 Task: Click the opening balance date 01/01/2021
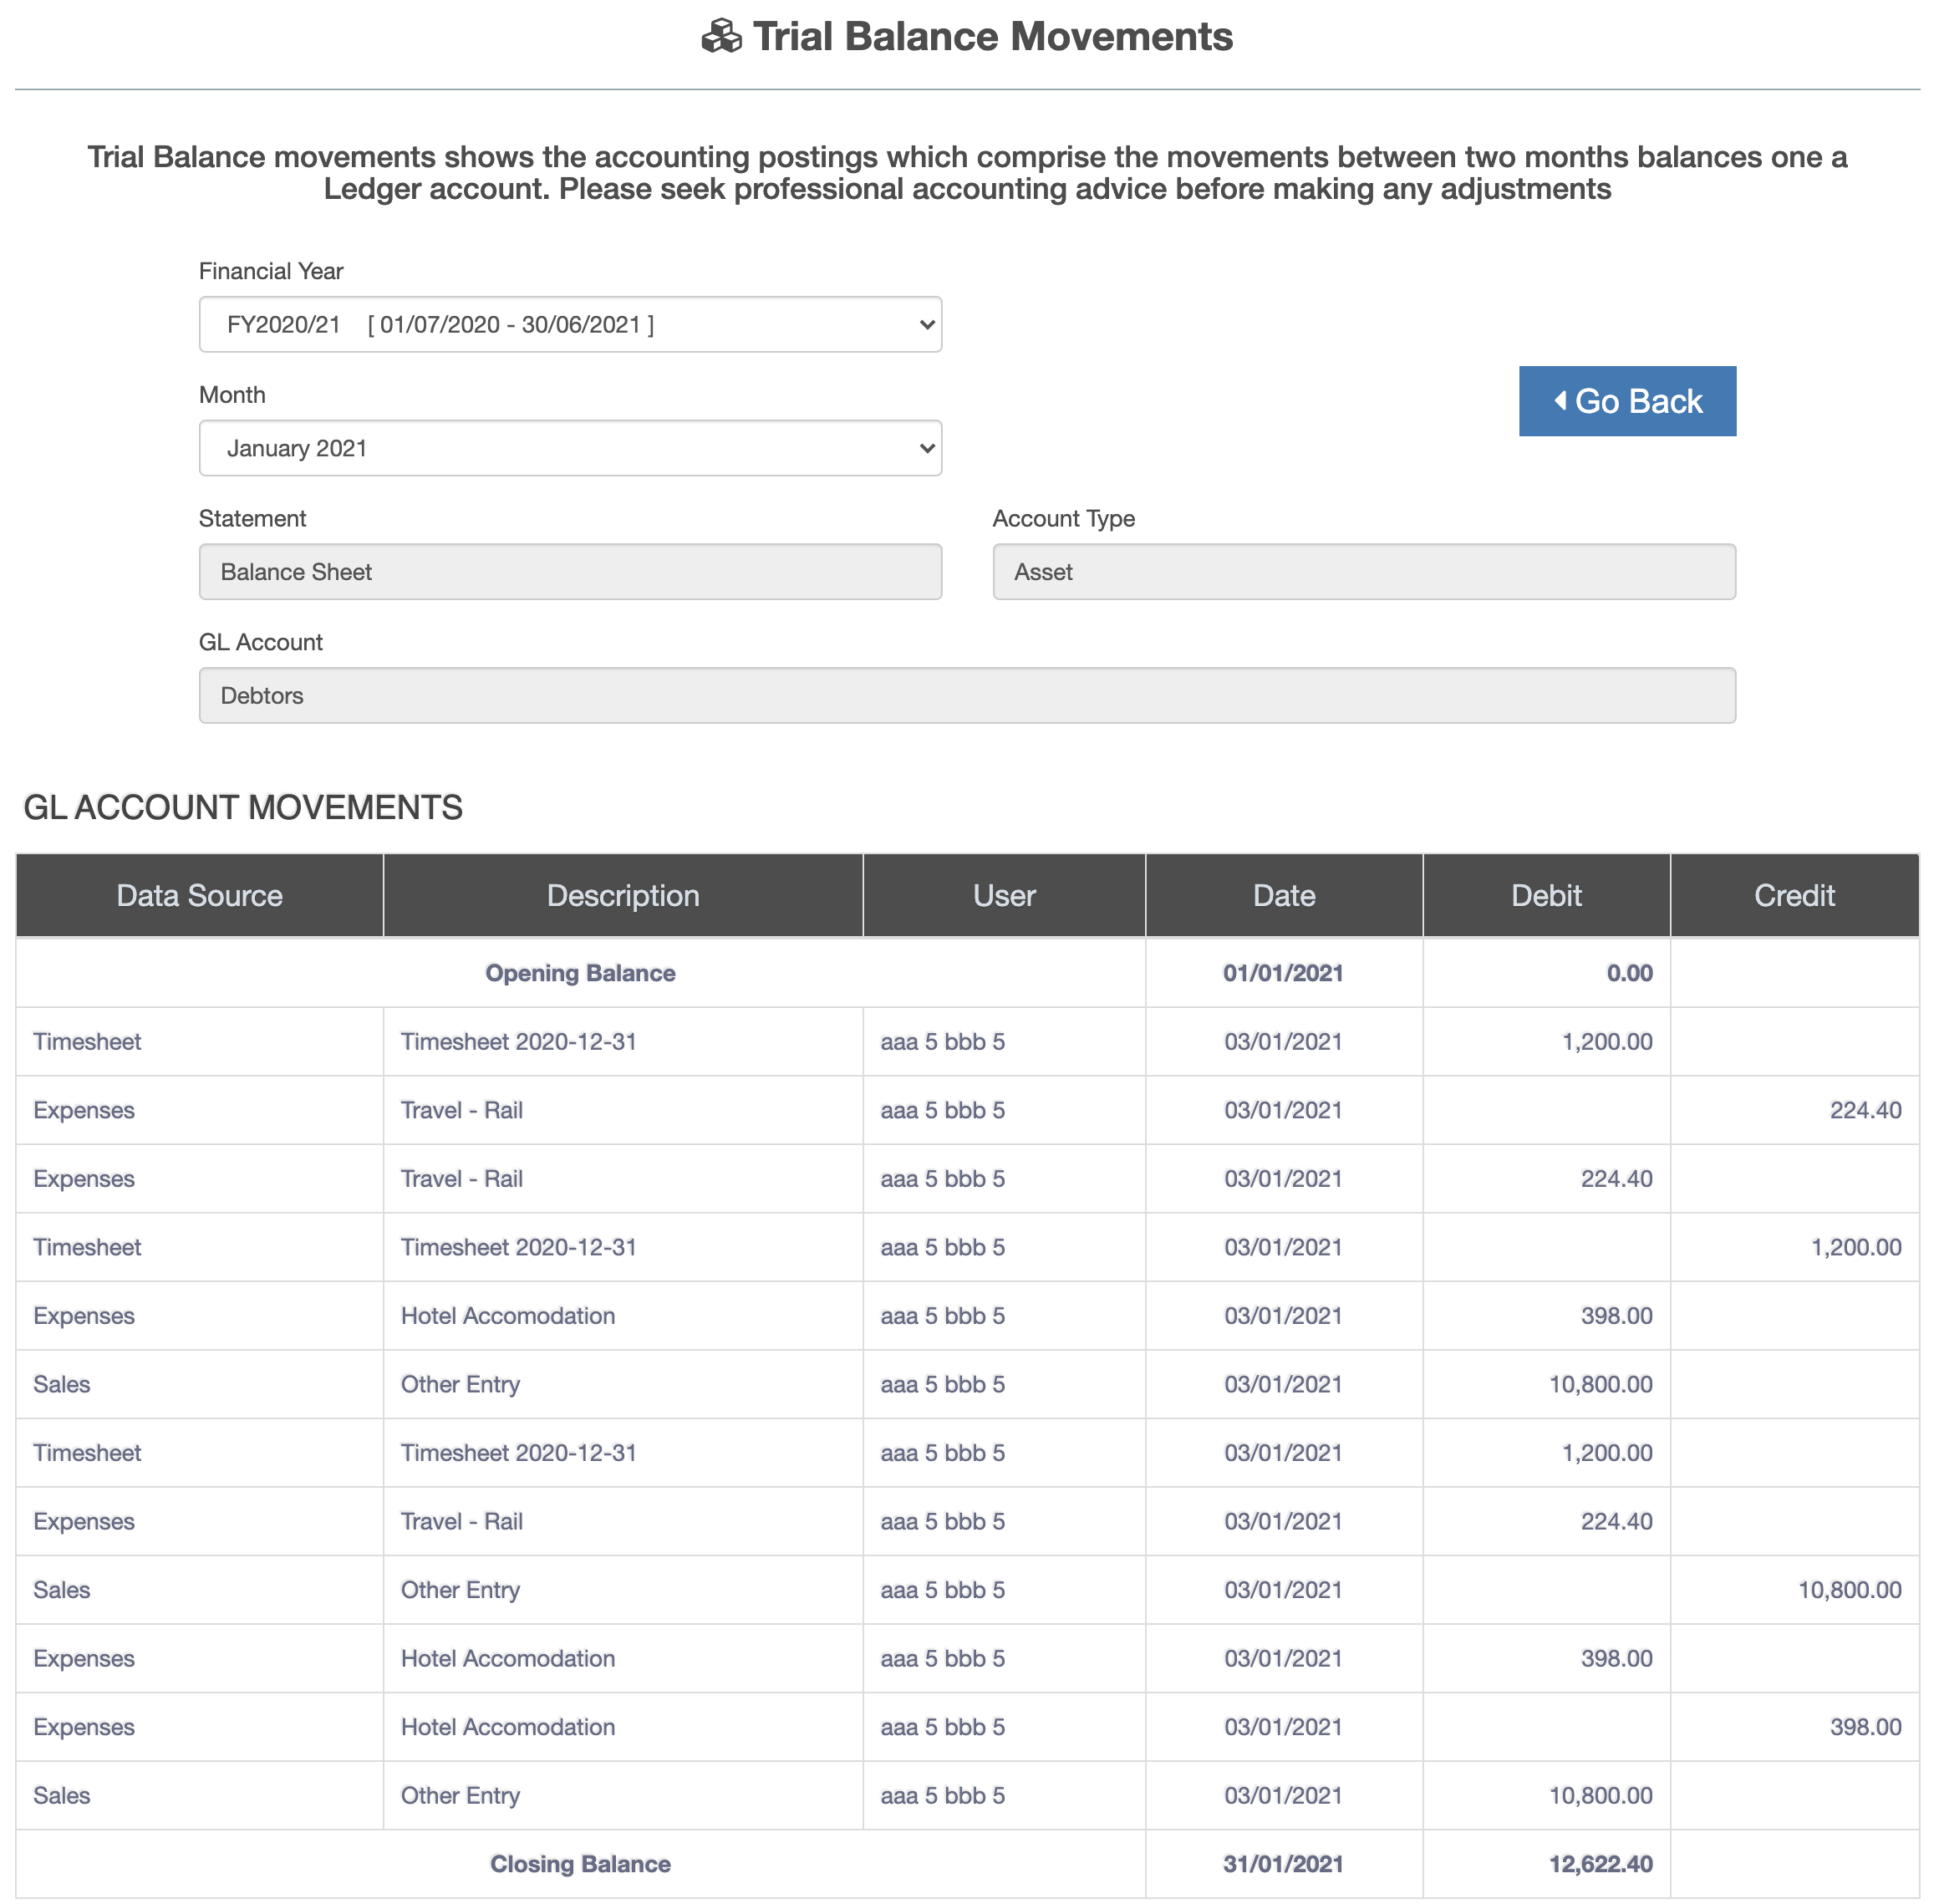pyautogui.click(x=1283, y=973)
